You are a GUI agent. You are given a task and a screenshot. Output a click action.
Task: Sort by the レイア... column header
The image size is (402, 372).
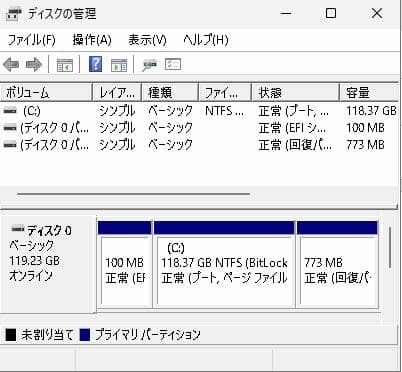pos(117,92)
